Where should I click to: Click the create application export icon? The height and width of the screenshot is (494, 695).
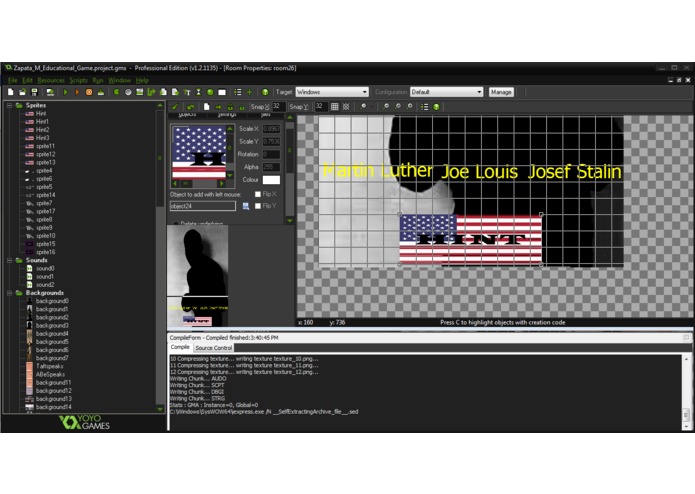[50, 92]
